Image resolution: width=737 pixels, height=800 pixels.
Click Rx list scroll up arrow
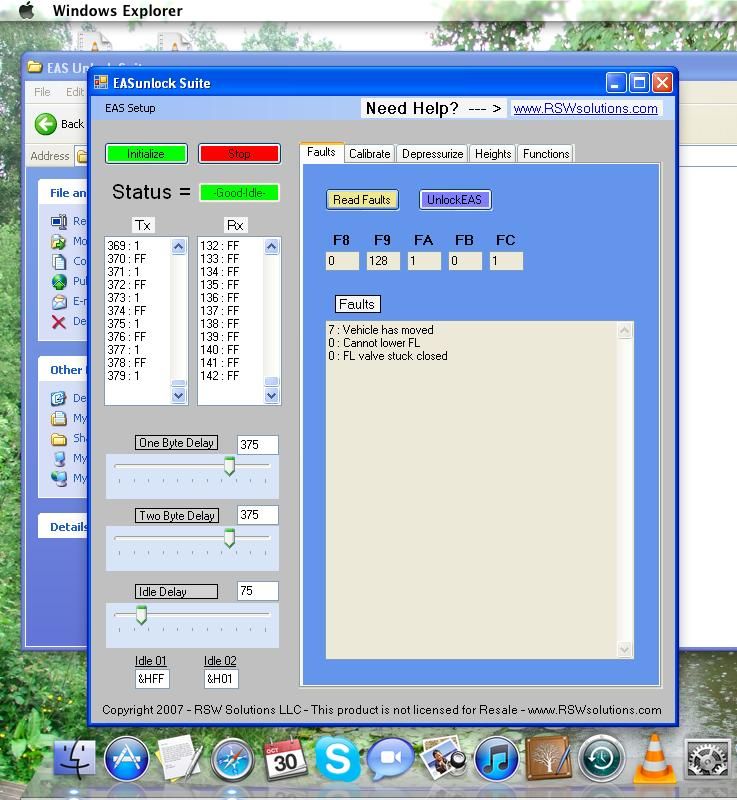[x=272, y=247]
